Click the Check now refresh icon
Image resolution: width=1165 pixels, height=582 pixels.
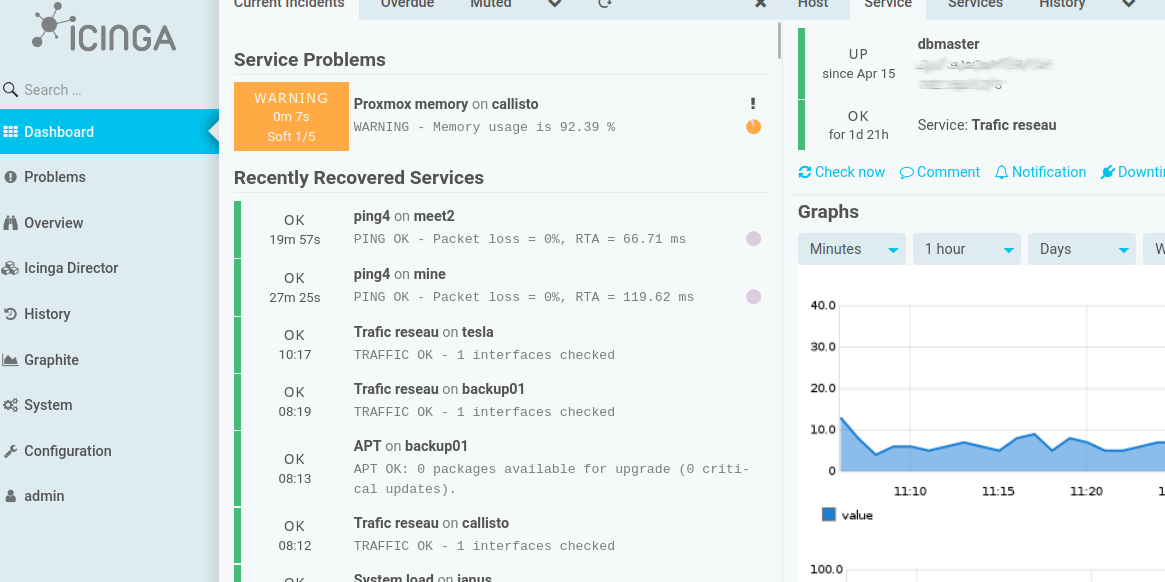[x=805, y=172]
